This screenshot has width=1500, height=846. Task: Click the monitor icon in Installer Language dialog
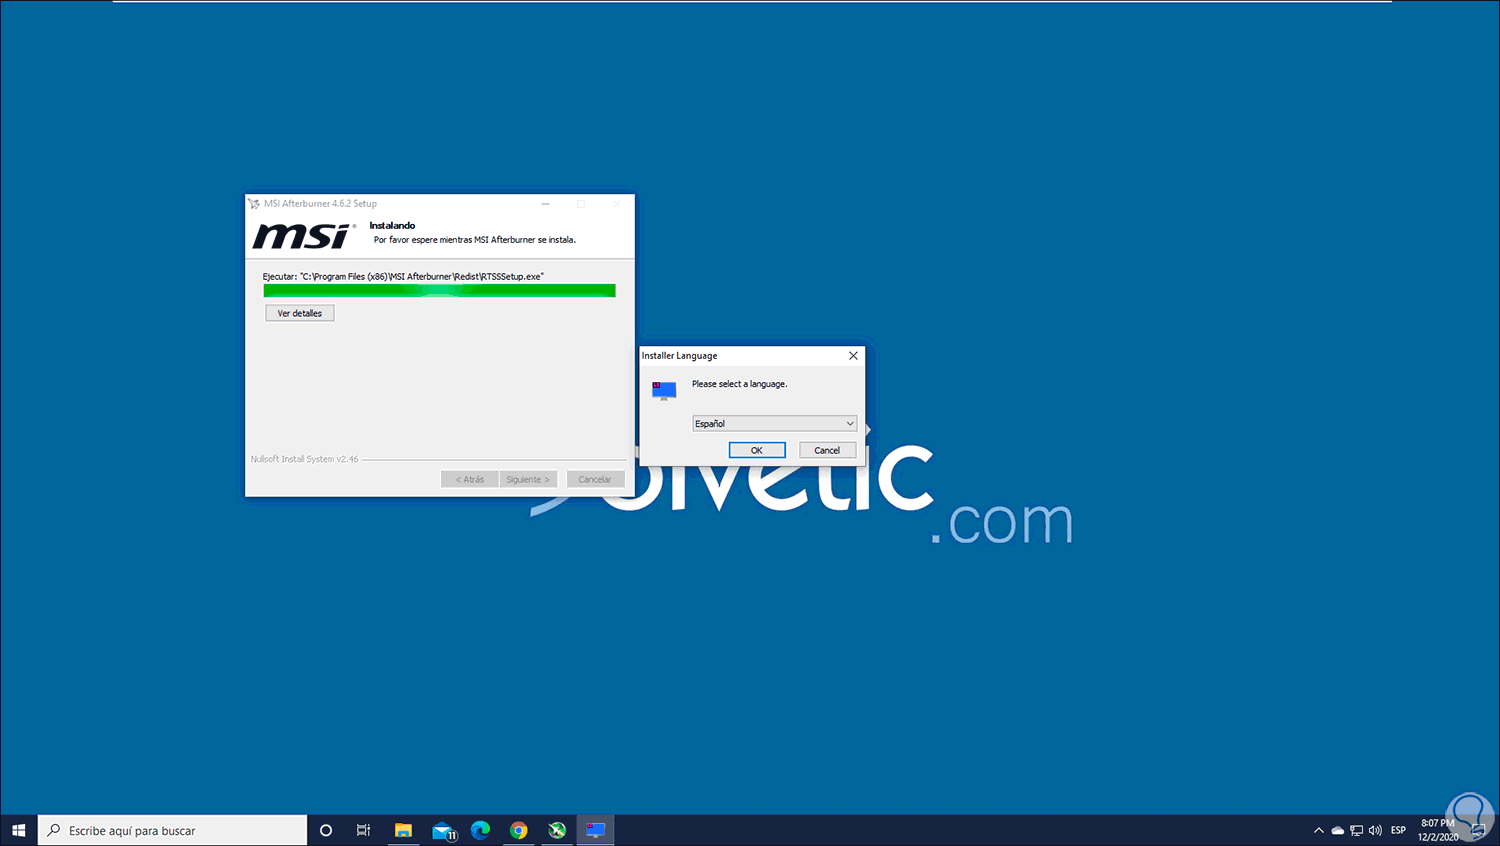[664, 390]
